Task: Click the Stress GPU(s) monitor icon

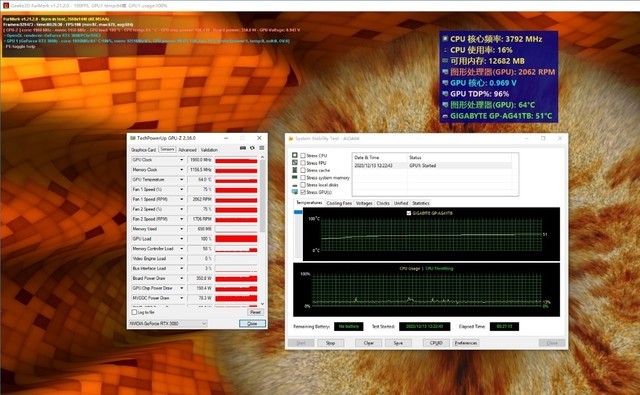Action: [295, 192]
